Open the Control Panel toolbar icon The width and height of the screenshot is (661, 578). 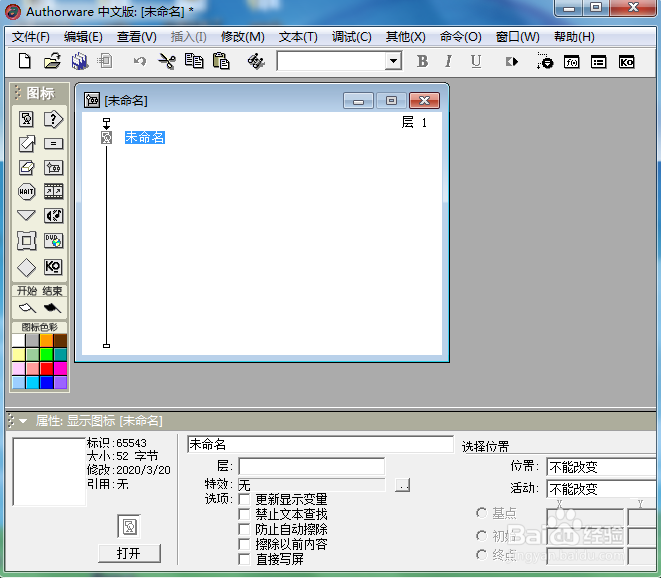(544, 62)
